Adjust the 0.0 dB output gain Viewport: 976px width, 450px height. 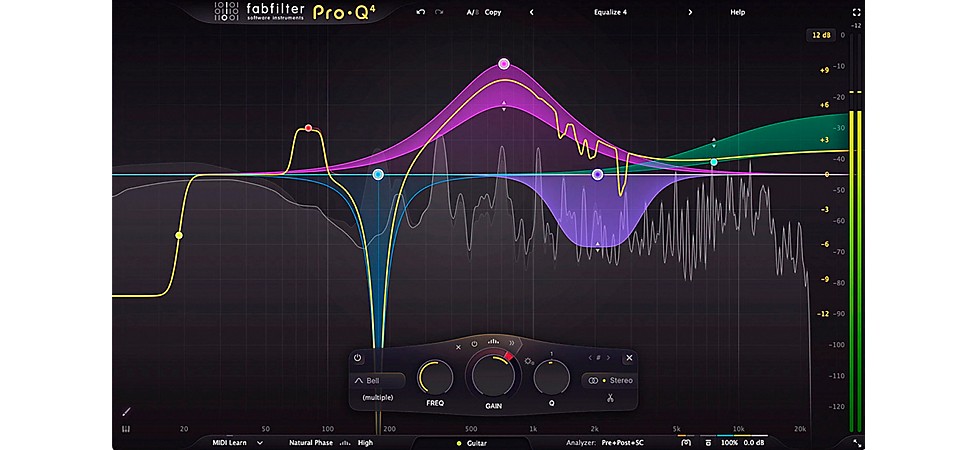753,443
